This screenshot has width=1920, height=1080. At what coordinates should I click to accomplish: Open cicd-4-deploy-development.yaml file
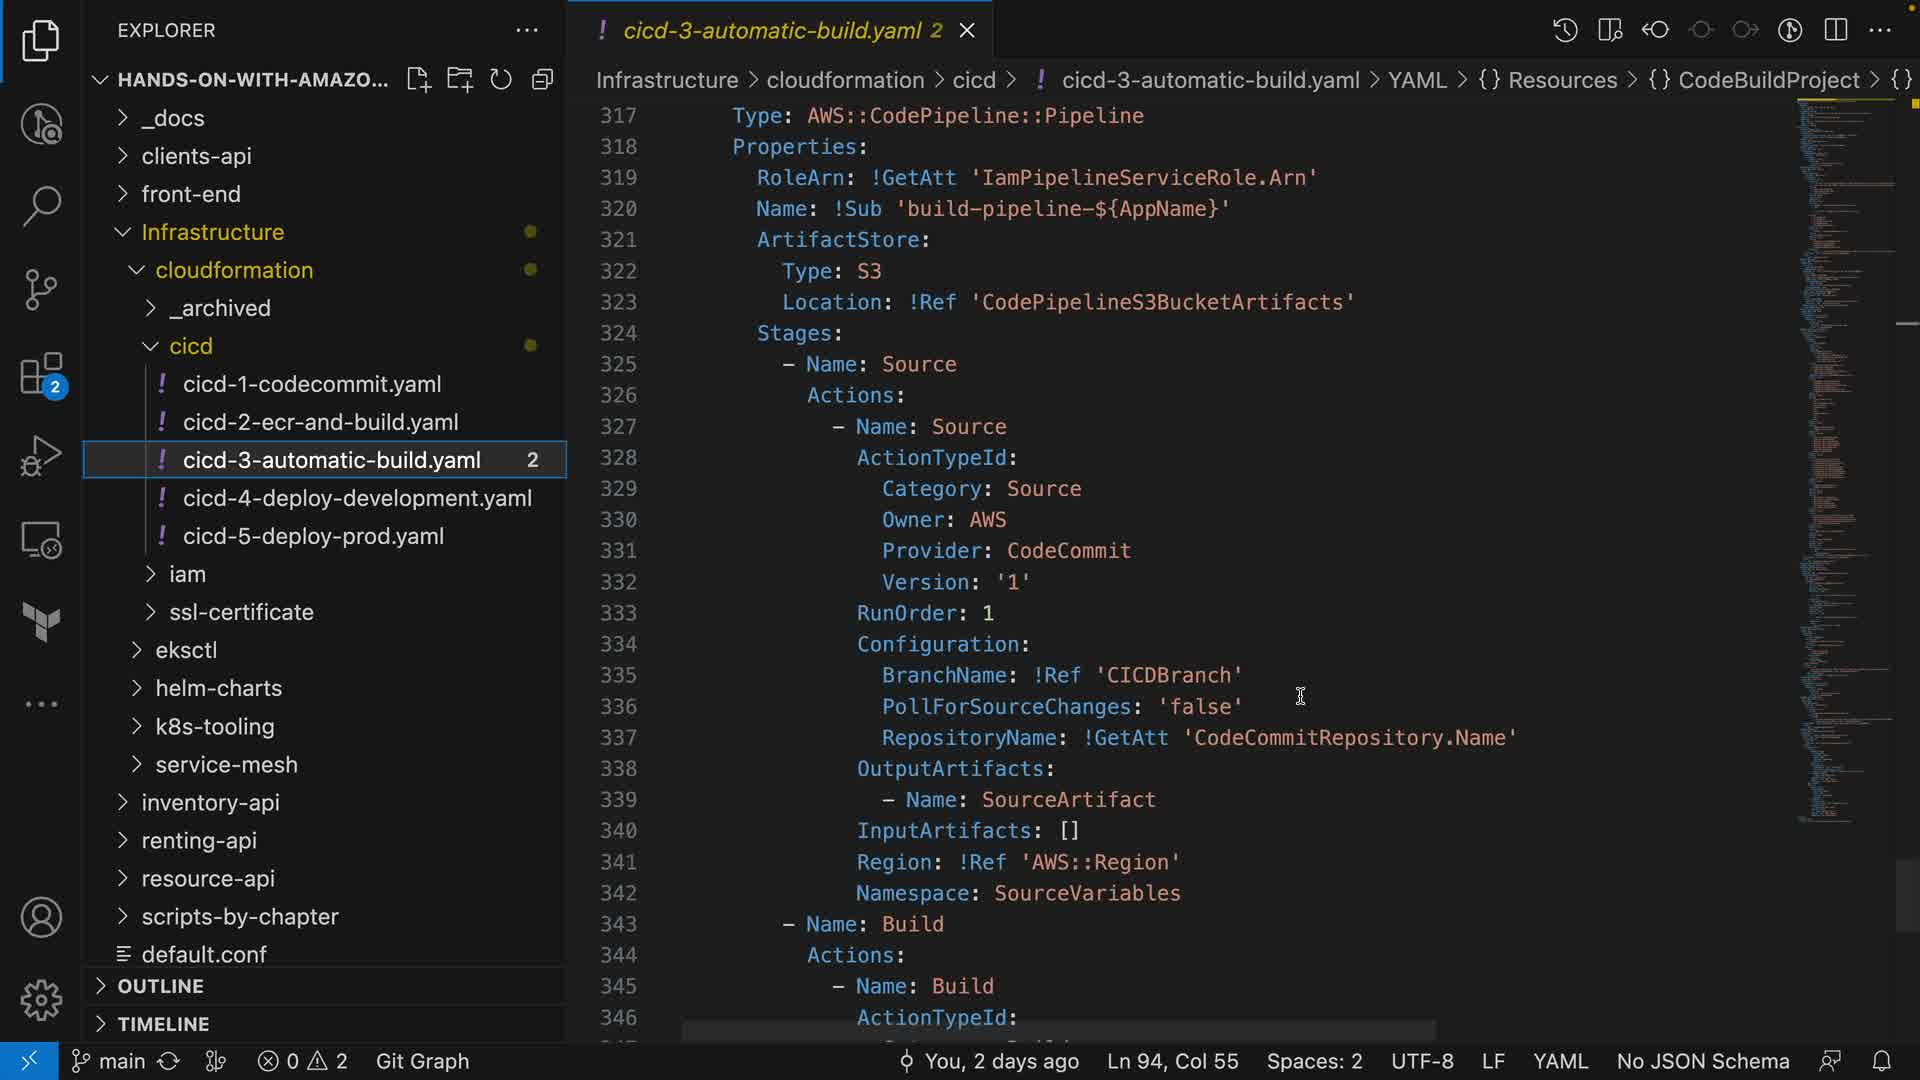357,498
